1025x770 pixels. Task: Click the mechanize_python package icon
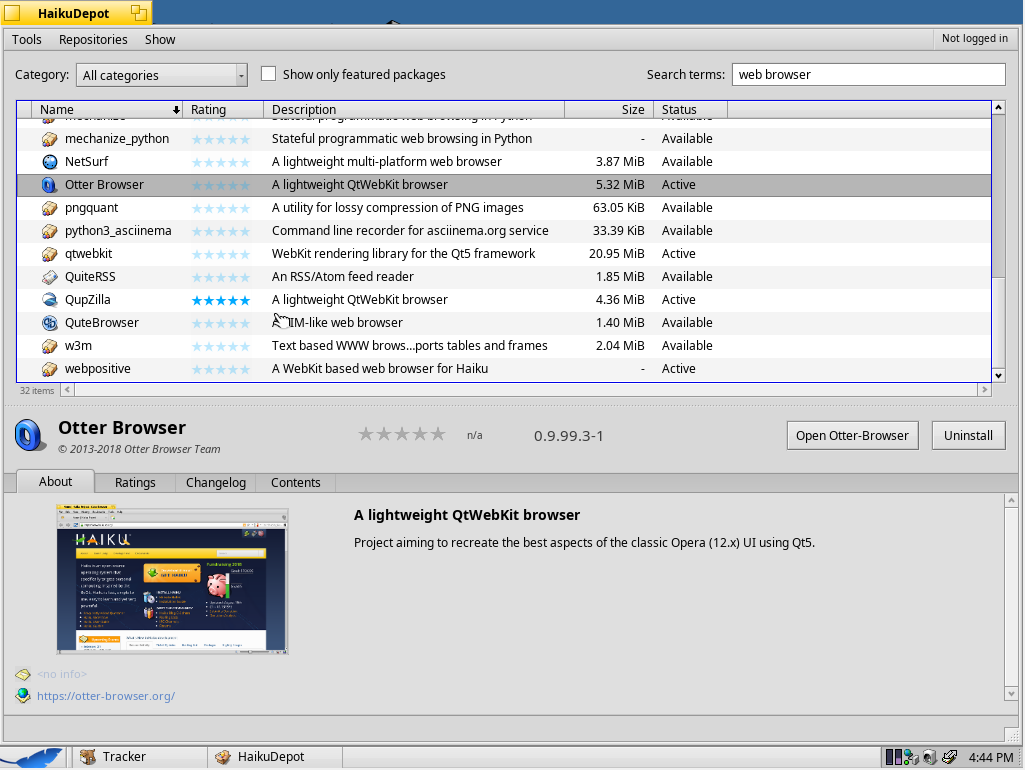click(x=50, y=139)
